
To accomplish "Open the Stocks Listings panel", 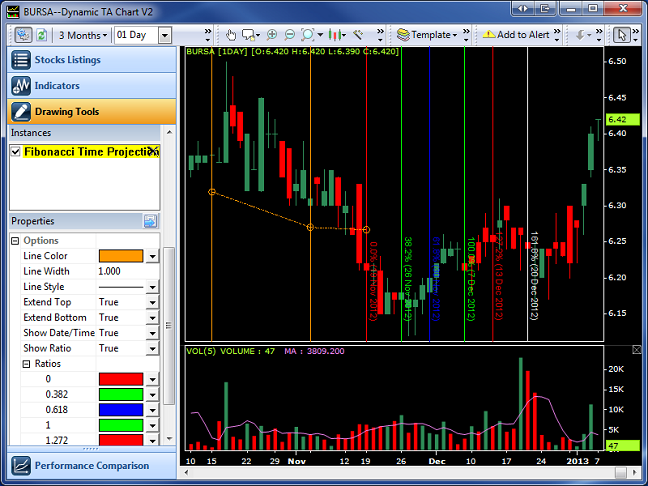I will coord(92,60).
